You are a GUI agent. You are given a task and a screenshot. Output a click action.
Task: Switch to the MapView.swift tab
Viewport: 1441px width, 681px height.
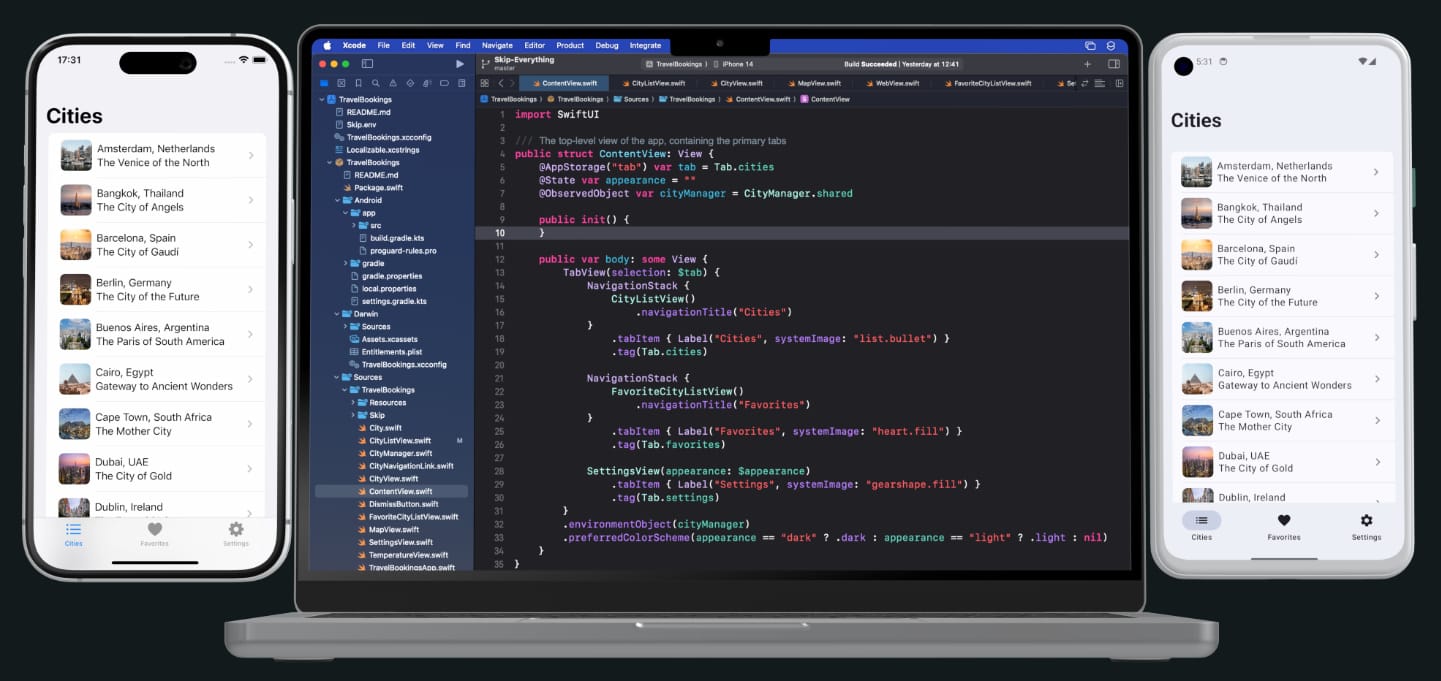[815, 83]
